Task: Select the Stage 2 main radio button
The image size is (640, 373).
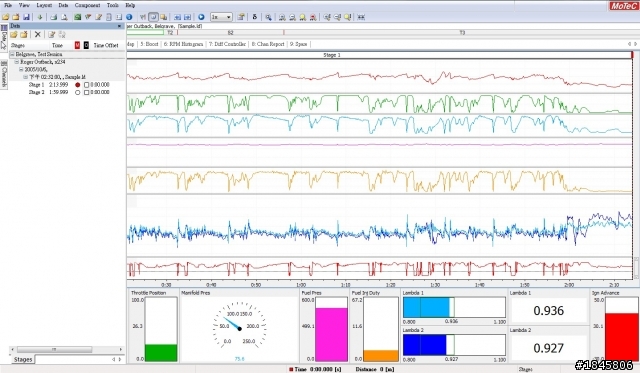Action: 78,93
